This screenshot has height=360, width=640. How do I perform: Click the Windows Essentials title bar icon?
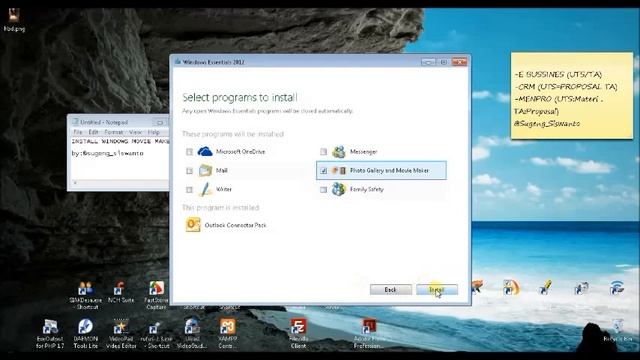point(178,62)
